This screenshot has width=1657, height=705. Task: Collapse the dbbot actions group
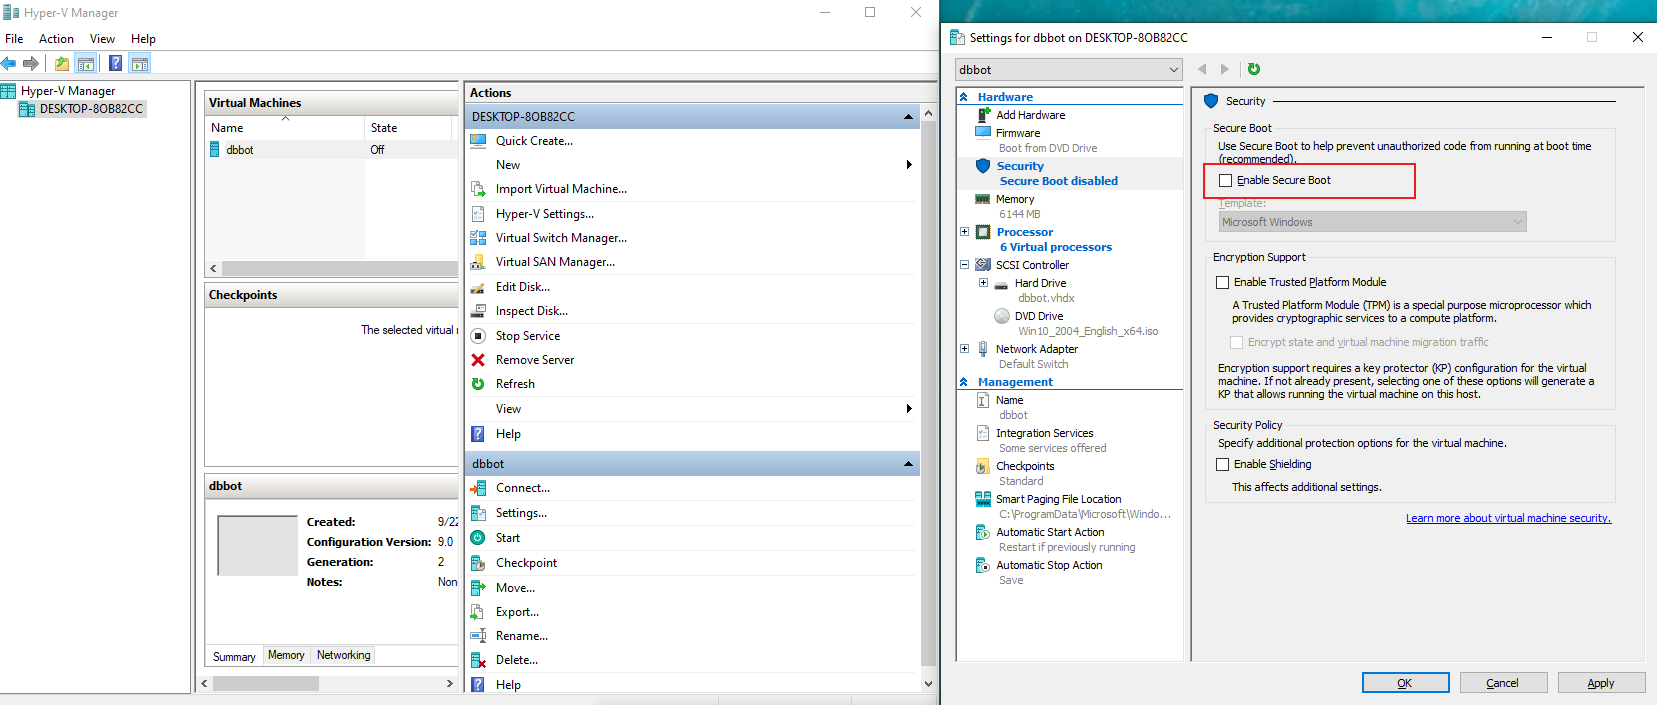[908, 464]
